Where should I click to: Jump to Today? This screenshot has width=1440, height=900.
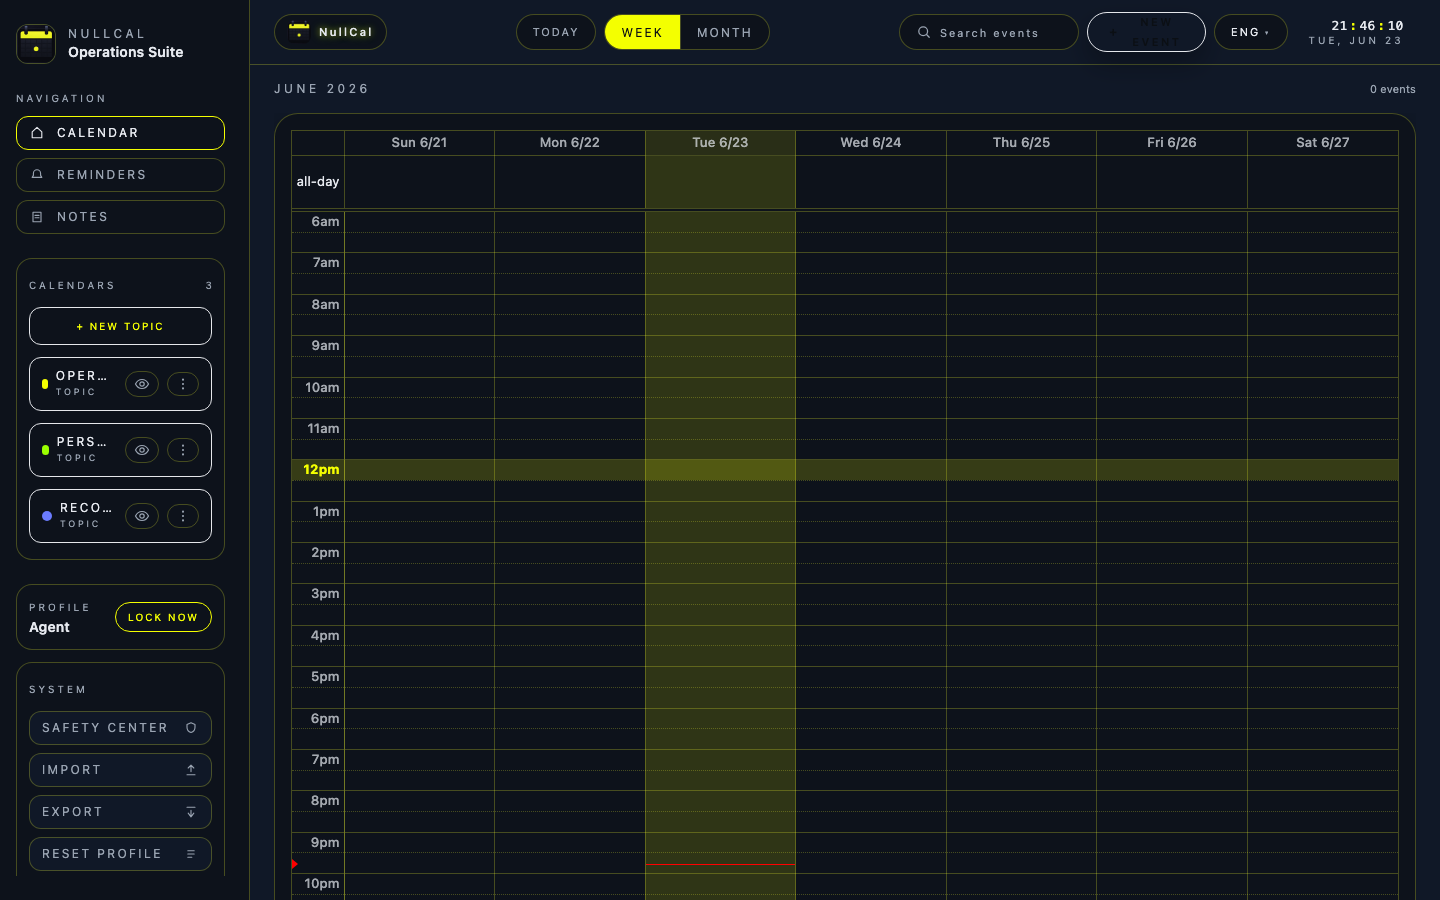(556, 32)
